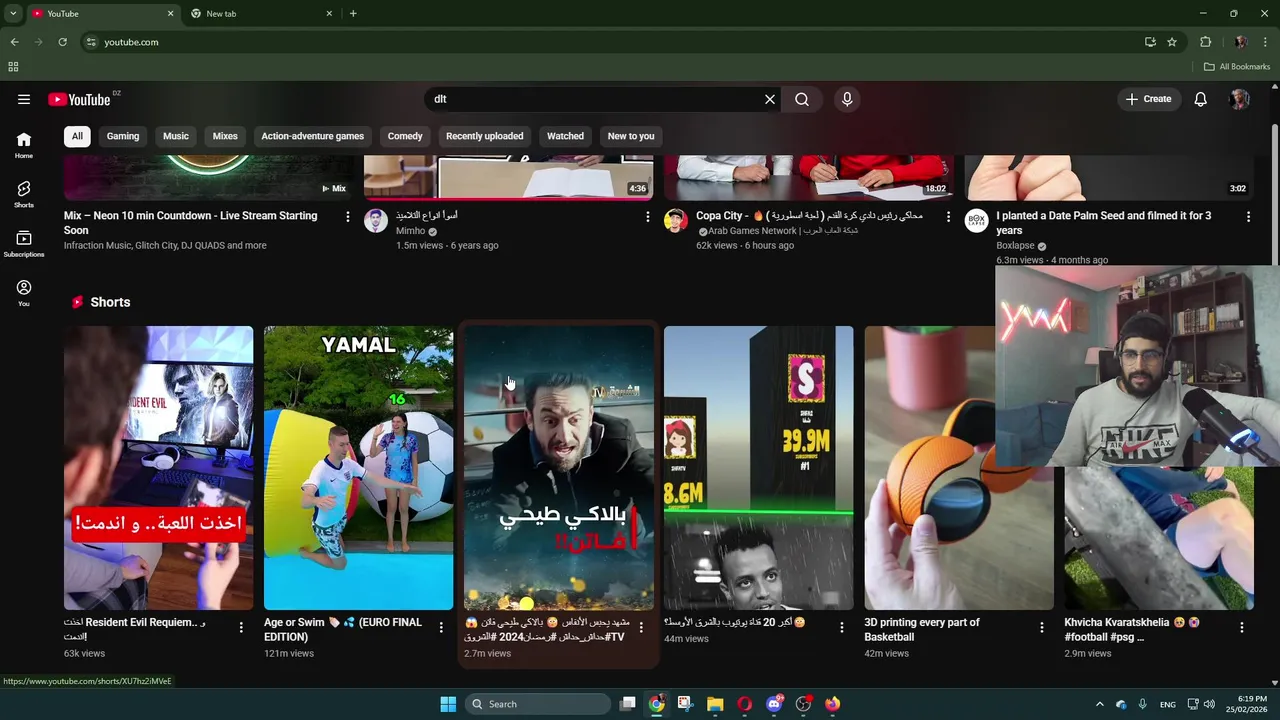Open the Resident Evil Requiem short thumbnail
Viewport: 1280px width, 720px height.
click(x=158, y=468)
